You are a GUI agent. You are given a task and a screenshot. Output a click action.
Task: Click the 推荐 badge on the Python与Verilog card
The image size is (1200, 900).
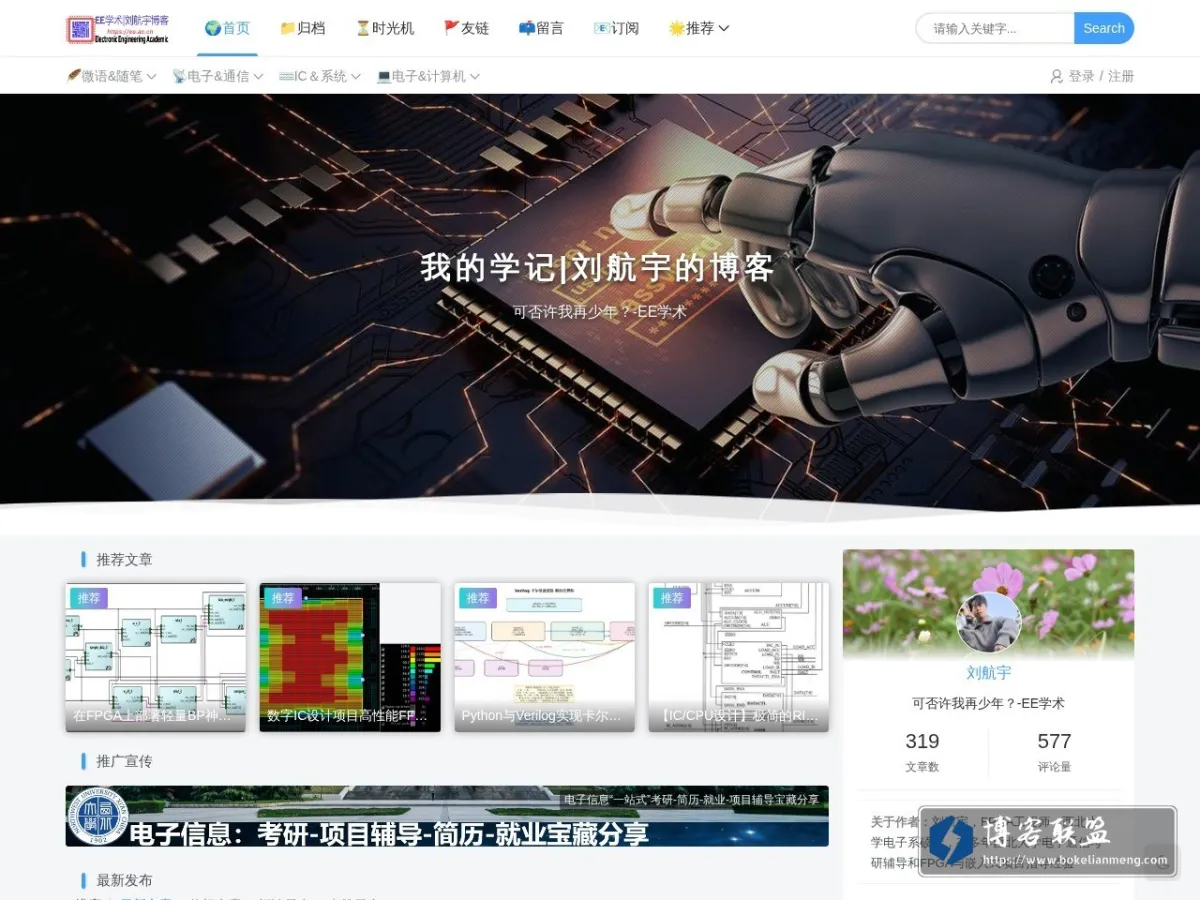[478, 598]
